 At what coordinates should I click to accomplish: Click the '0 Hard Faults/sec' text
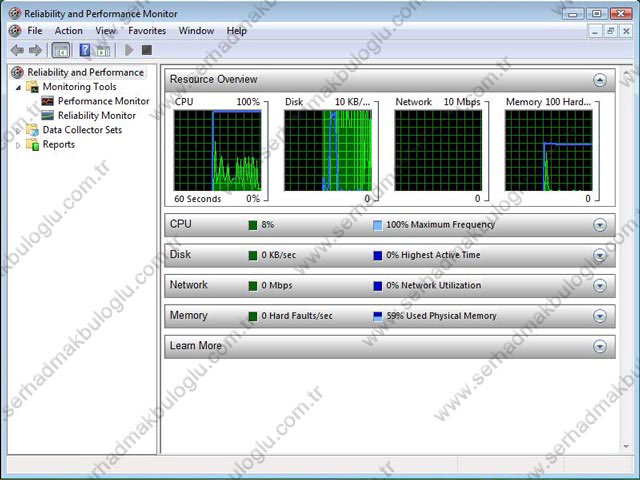(297, 316)
